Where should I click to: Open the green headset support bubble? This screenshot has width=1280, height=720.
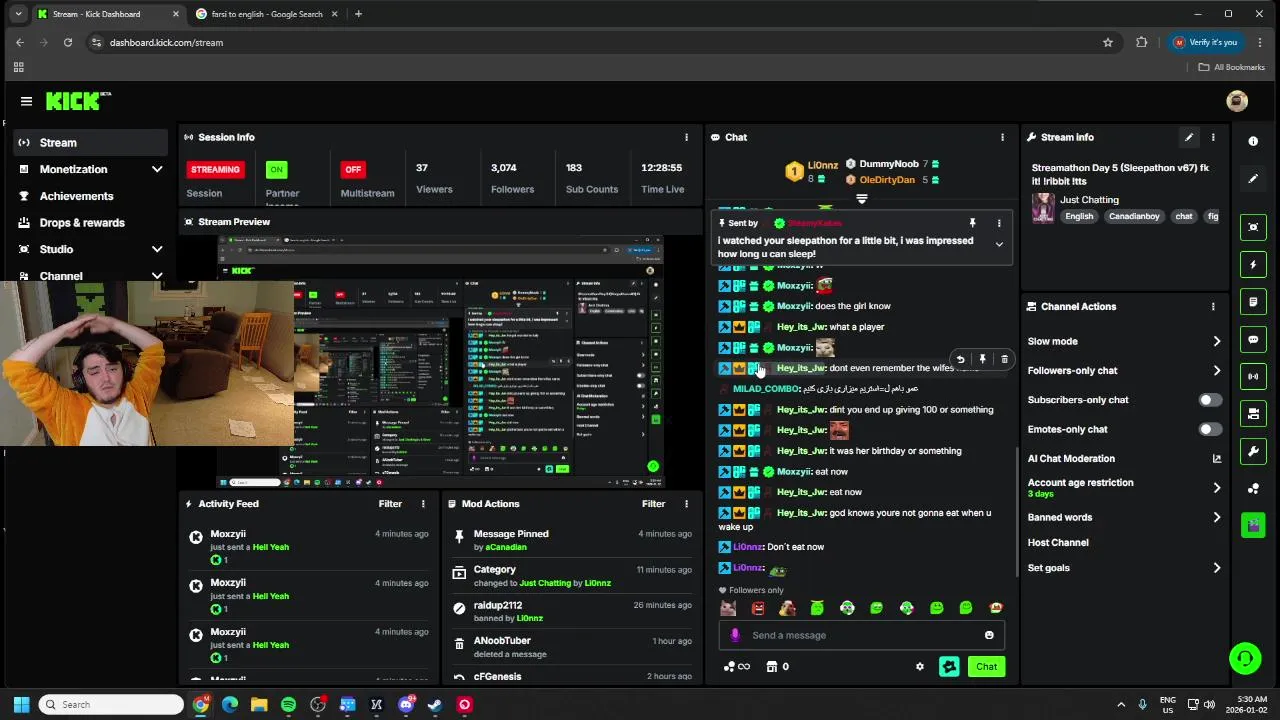coord(1245,659)
